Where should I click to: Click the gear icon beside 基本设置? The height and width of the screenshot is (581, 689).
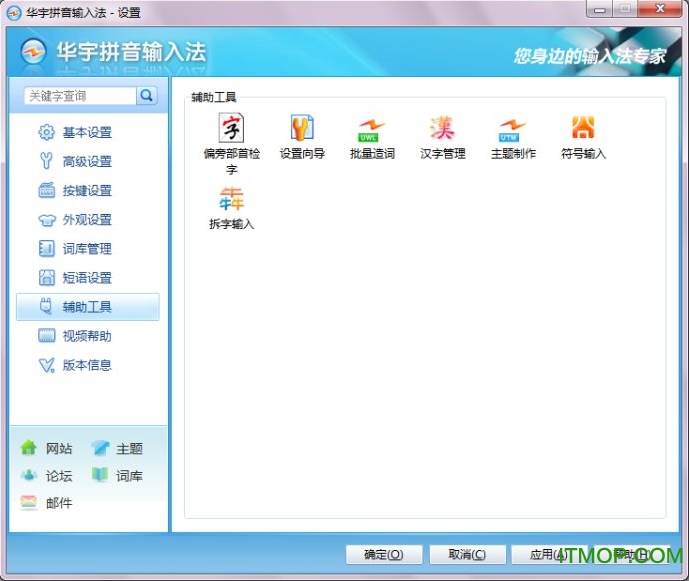click(x=47, y=132)
